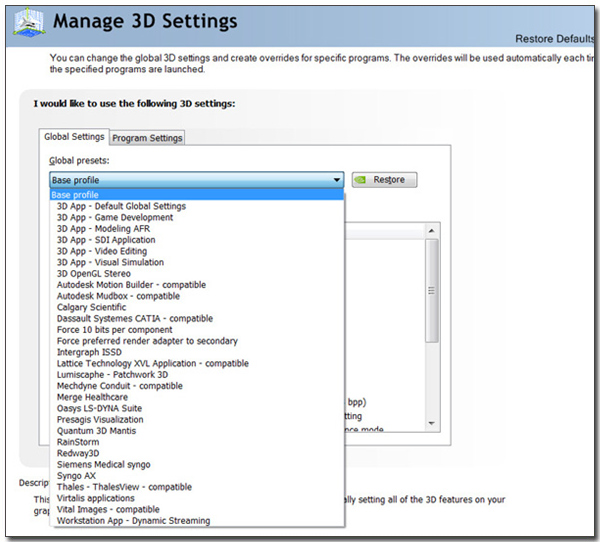Select the Global Settings tab
Viewport: 600px width, 542px height.
[74, 137]
